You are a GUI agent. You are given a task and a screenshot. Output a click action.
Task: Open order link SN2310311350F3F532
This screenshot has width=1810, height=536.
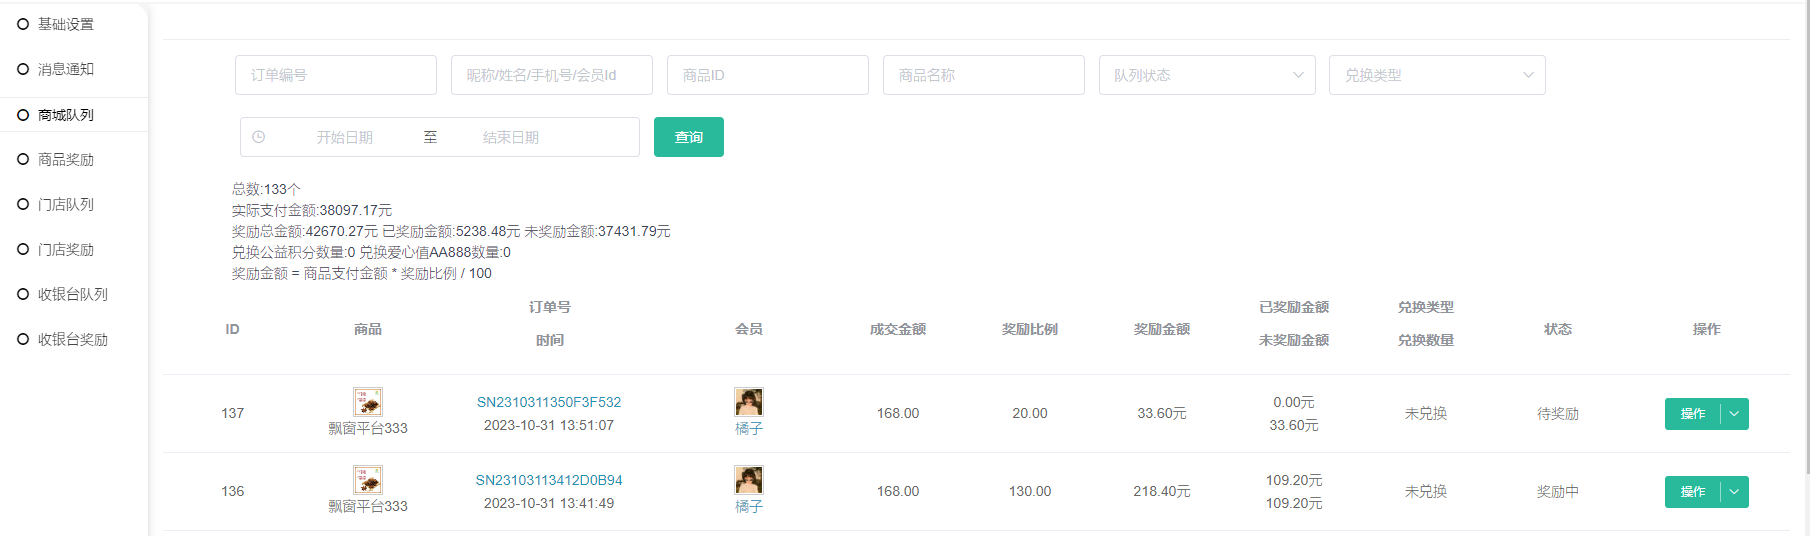click(x=548, y=402)
